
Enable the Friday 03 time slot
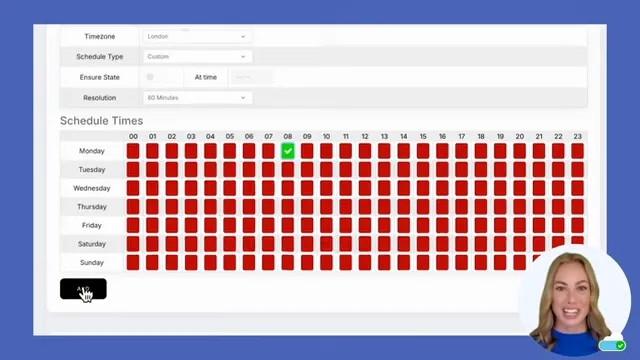point(191,225)
